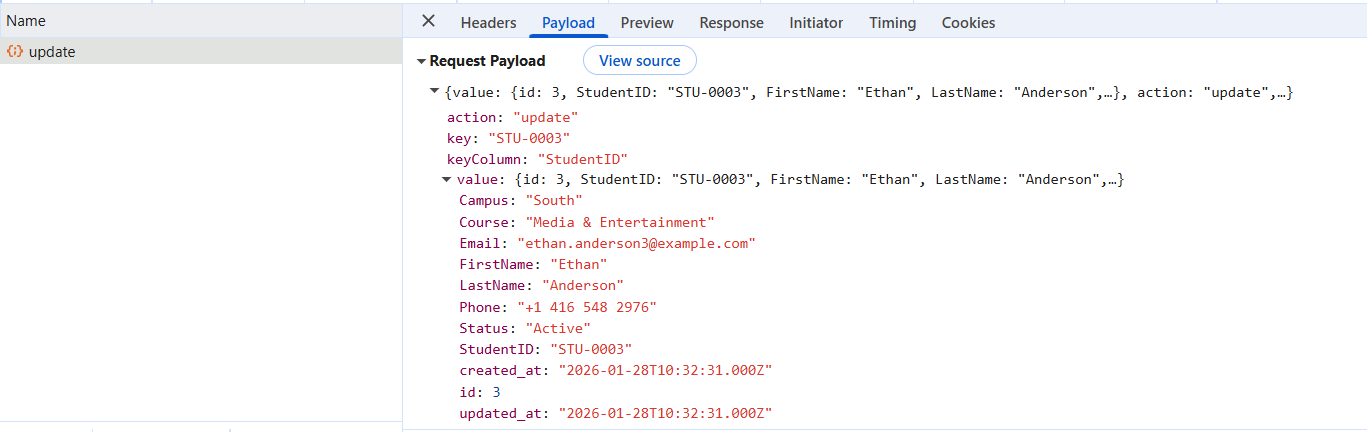The width and height of the screenshot is (1367, 432).
Task: Click the Phone value +1 416 548 2976
Action: pyautogui.click(x=587, y=307)
